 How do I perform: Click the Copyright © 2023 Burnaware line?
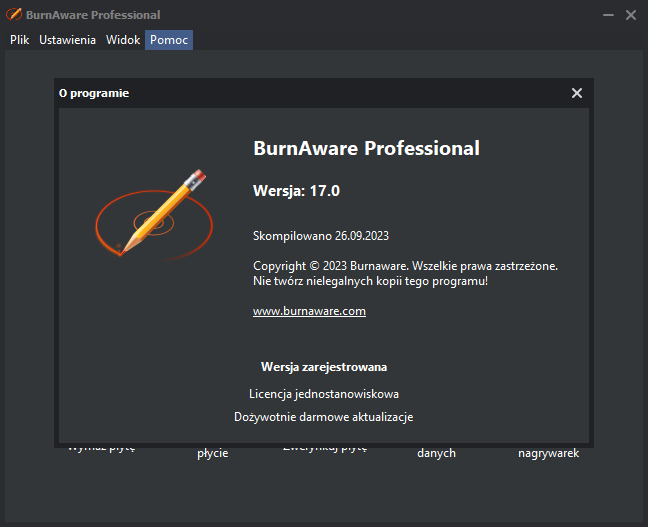(x=405, y=266)
